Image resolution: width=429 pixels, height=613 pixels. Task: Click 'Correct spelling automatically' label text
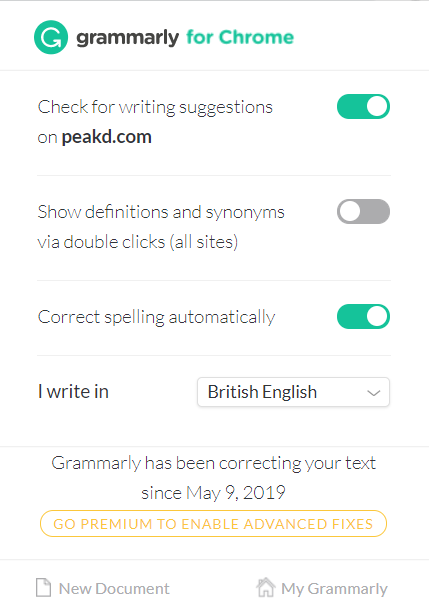tap(156, 317)
